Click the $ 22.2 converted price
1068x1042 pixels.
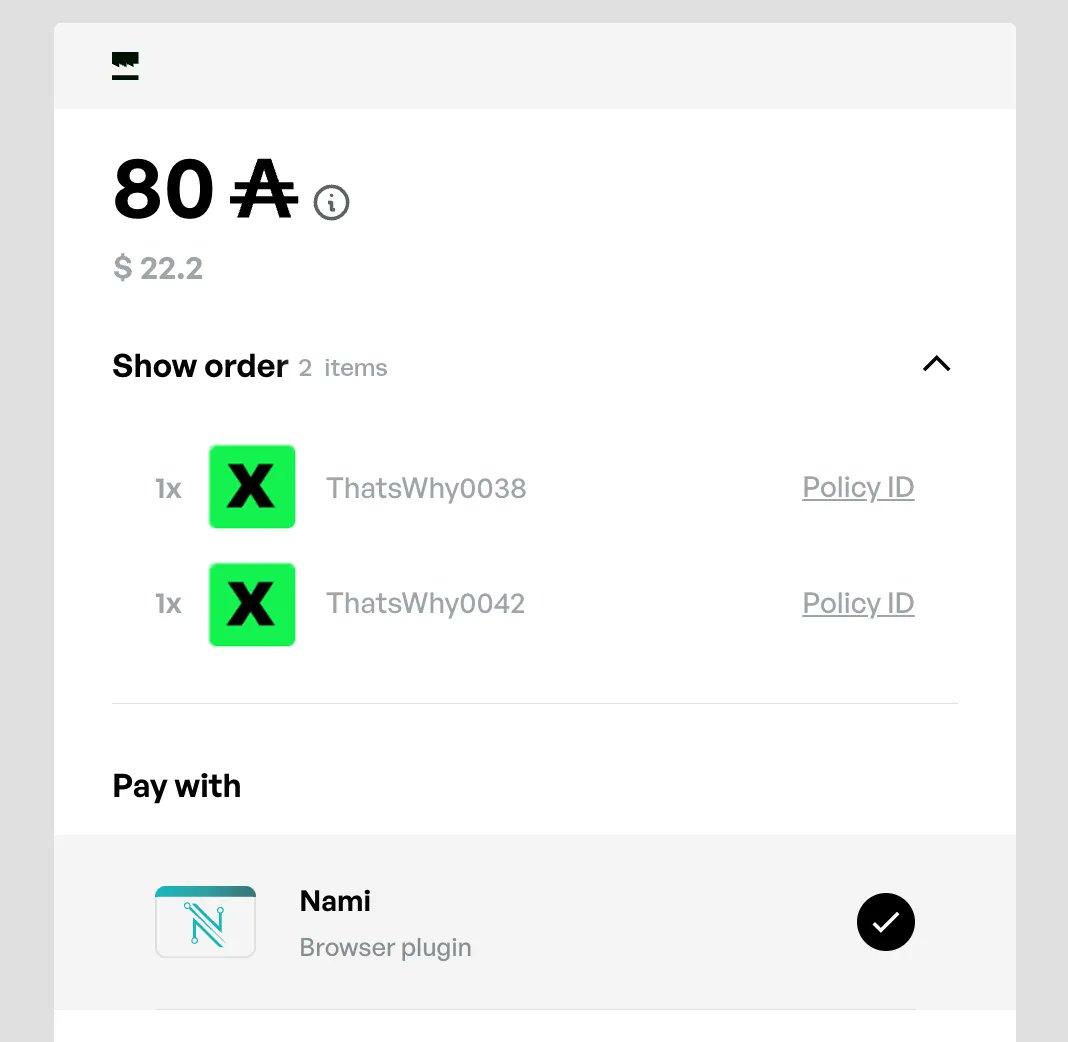click(158, 268)
